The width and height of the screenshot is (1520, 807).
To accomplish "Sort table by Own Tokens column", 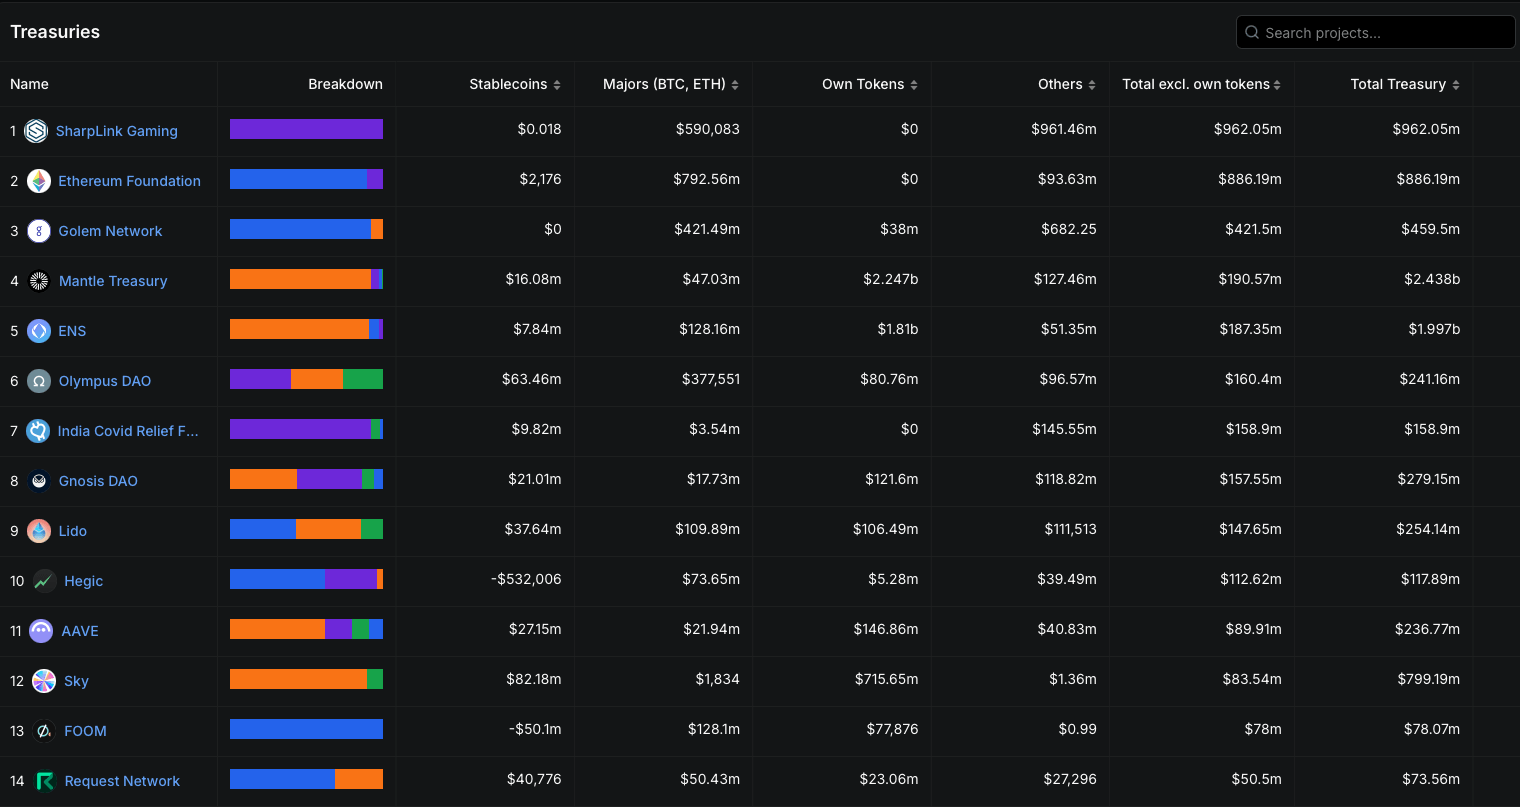I will click(x=870, y=84).
